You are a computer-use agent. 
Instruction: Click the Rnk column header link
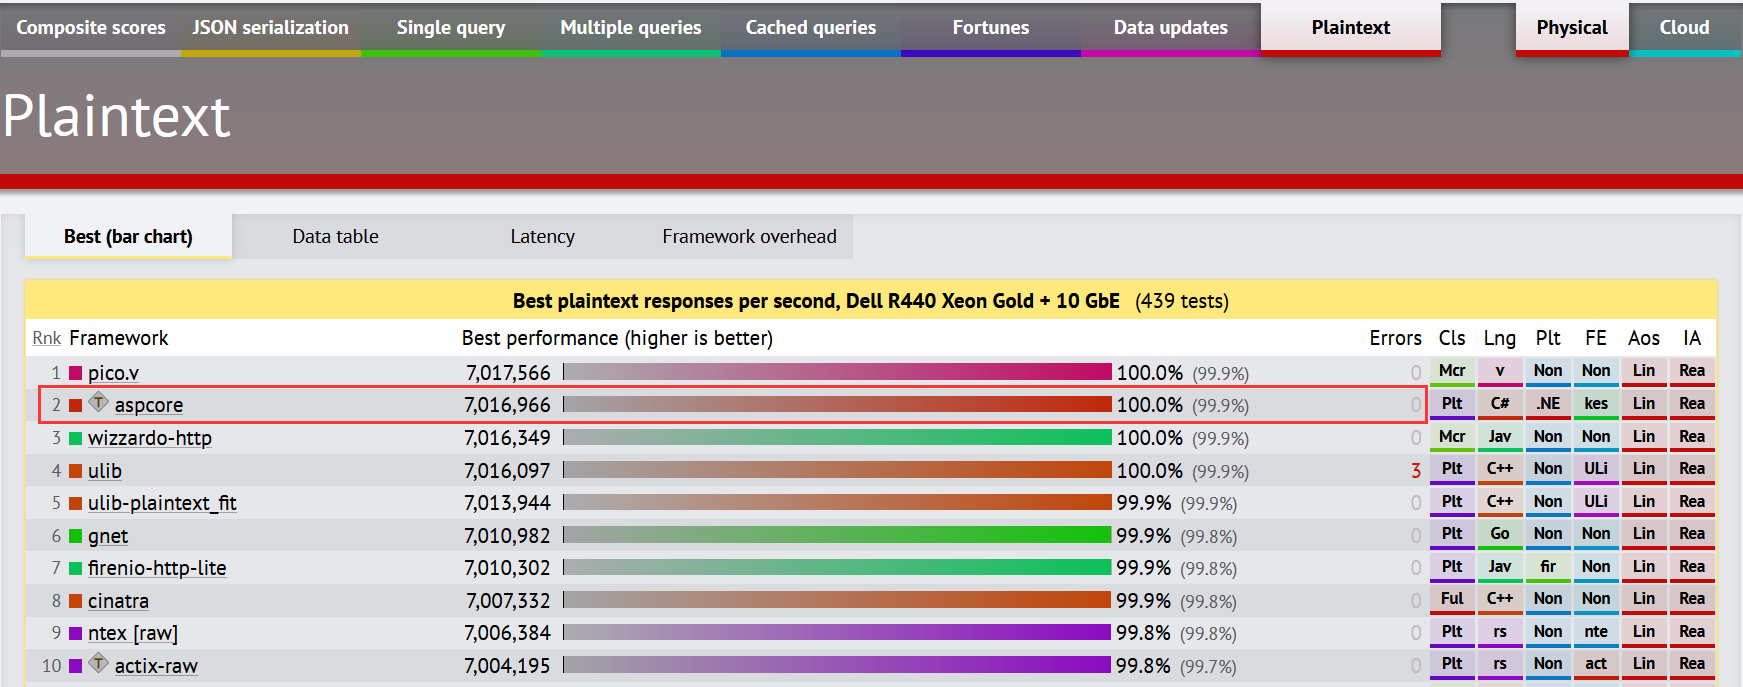pos(47,338)
